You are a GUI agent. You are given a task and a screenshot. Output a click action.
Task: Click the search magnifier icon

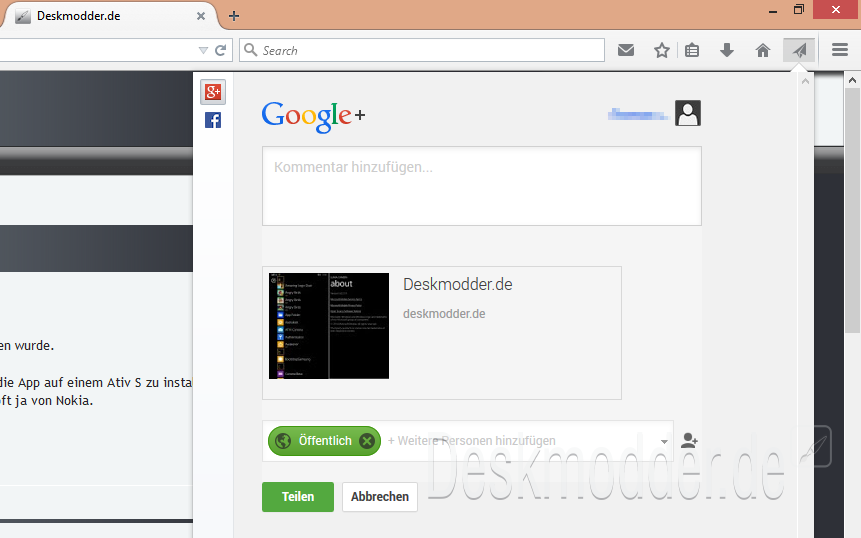pos(250,50)
